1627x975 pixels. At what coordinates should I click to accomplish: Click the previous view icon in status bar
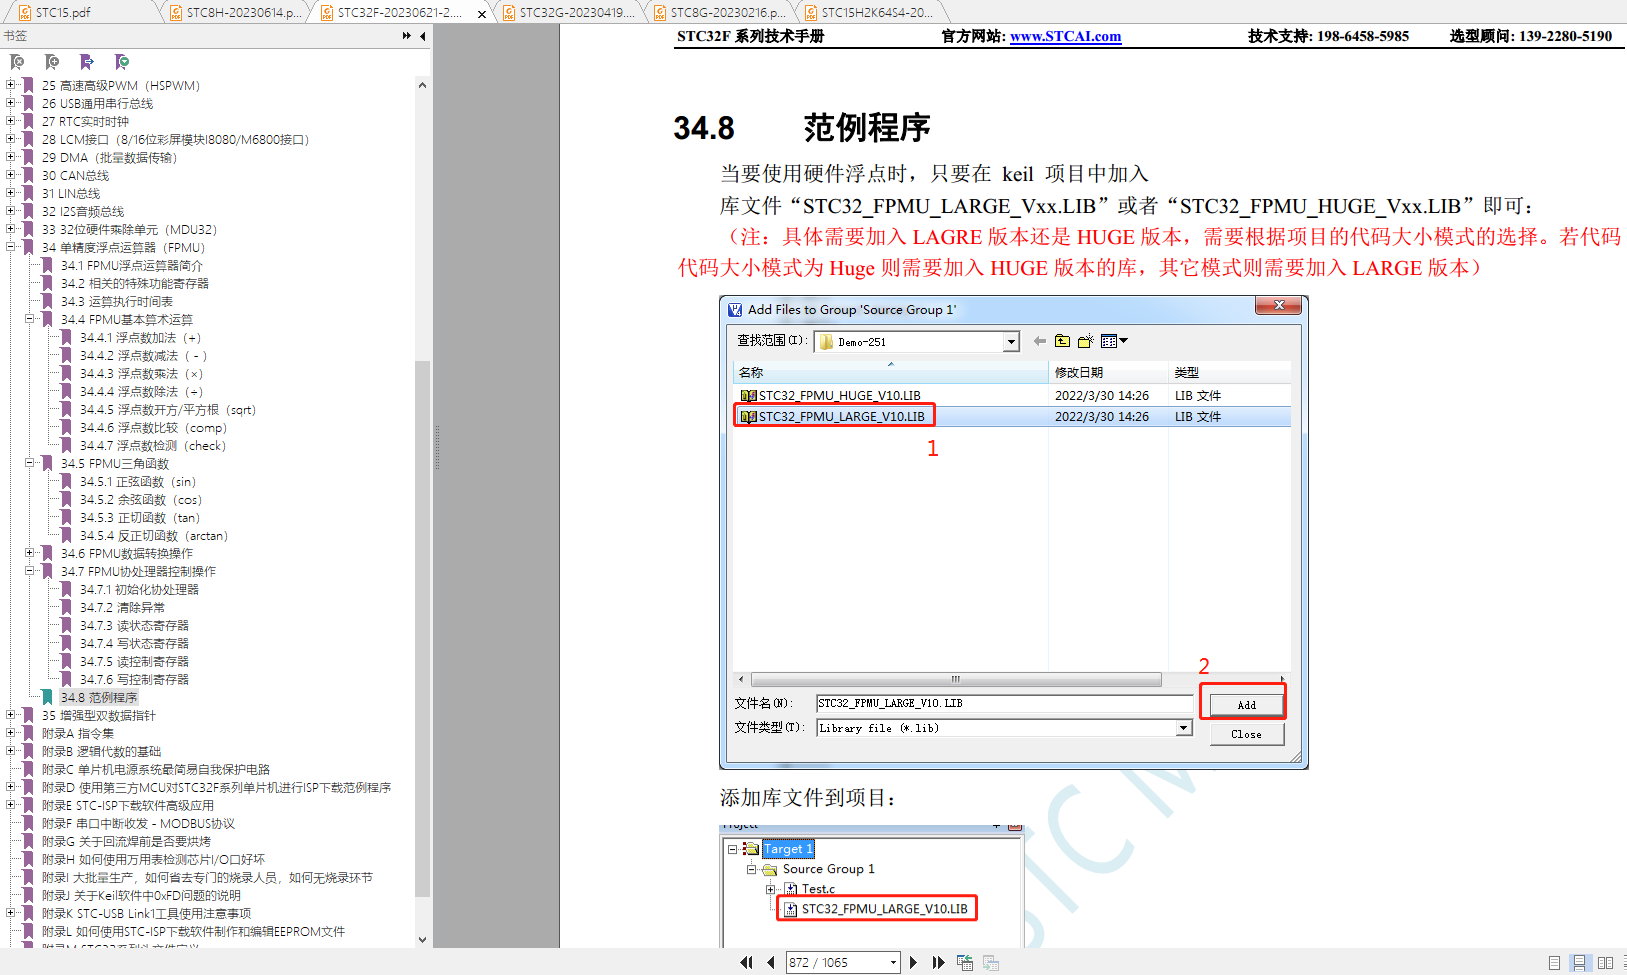965,962
